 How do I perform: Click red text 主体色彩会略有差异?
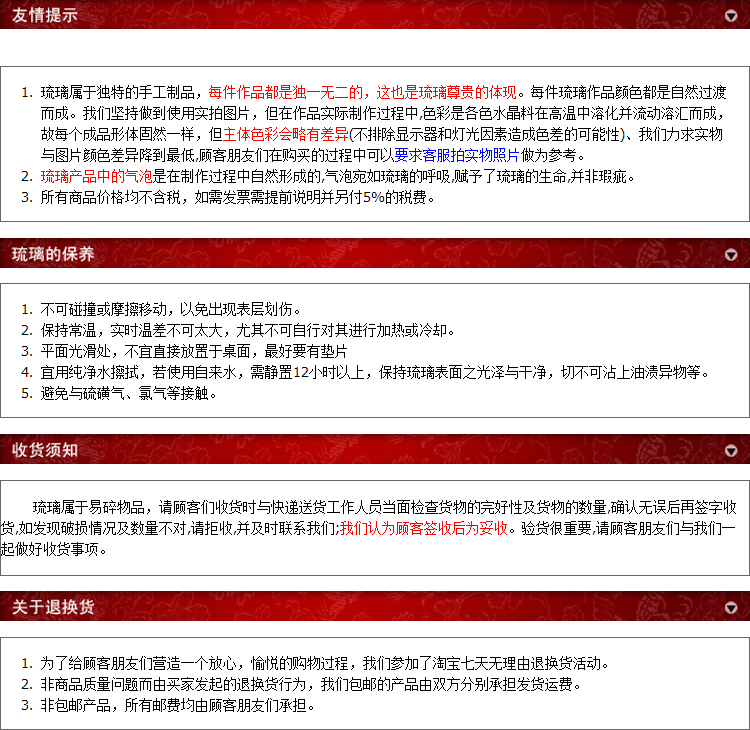click(286, 134)
